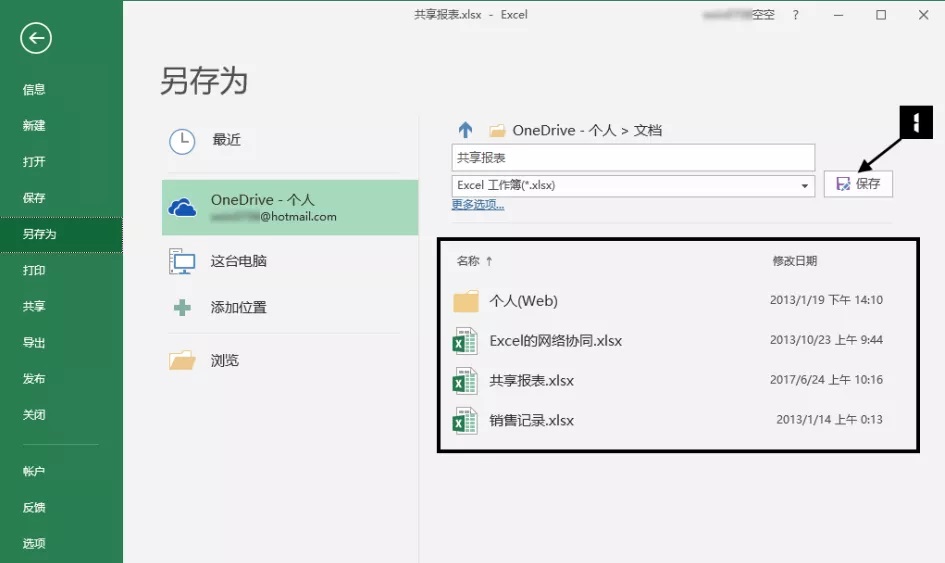The height and width of the screenshot is (563, 945).
Task: Select 新建 in the sidebar
Action: (x=34, y=125)
